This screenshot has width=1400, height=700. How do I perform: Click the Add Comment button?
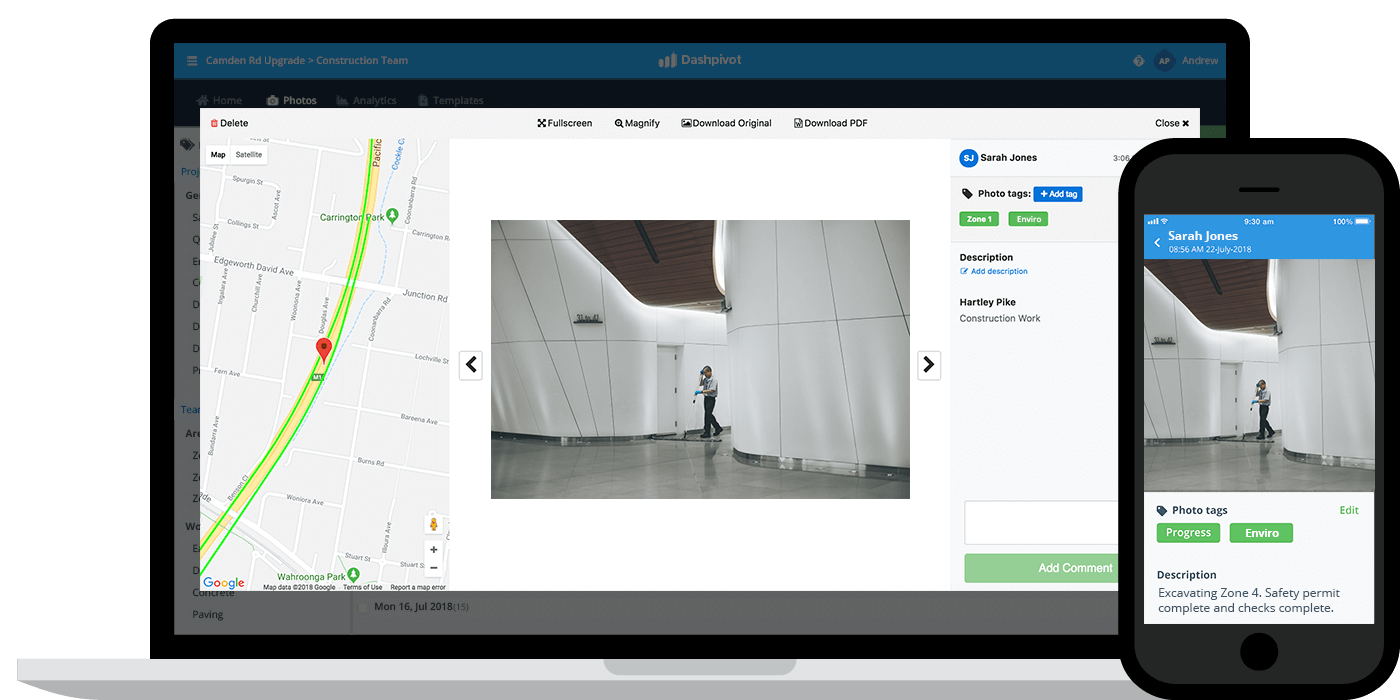(x=1041, y=568)
